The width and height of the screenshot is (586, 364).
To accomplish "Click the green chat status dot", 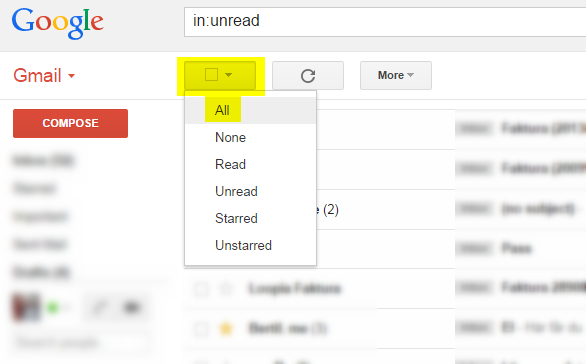I will click(53, 308).
